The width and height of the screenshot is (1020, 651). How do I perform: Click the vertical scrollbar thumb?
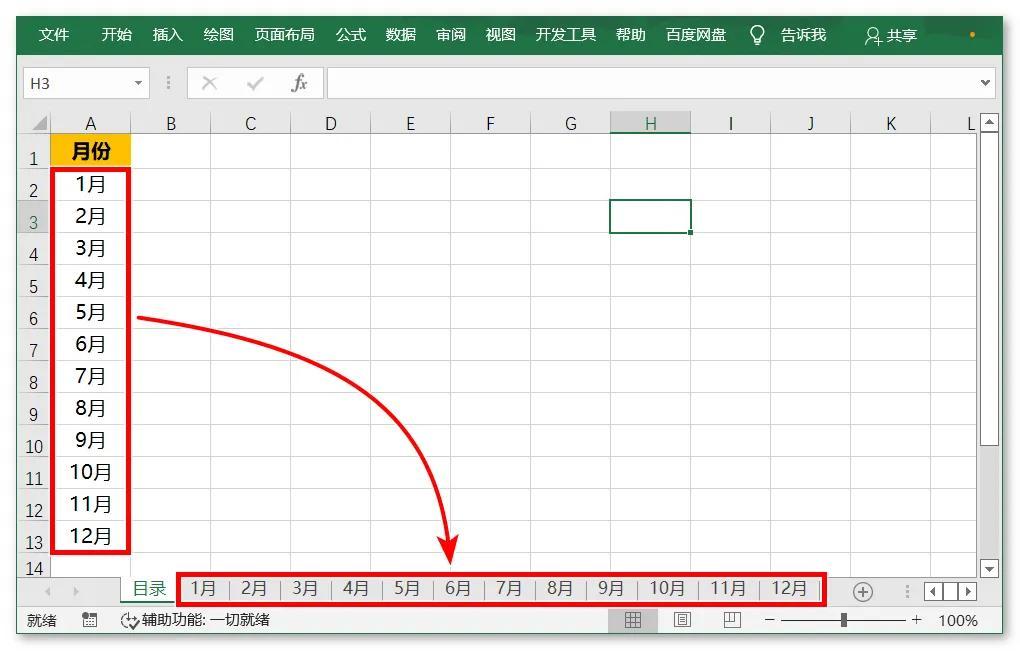tap(989, 289)
